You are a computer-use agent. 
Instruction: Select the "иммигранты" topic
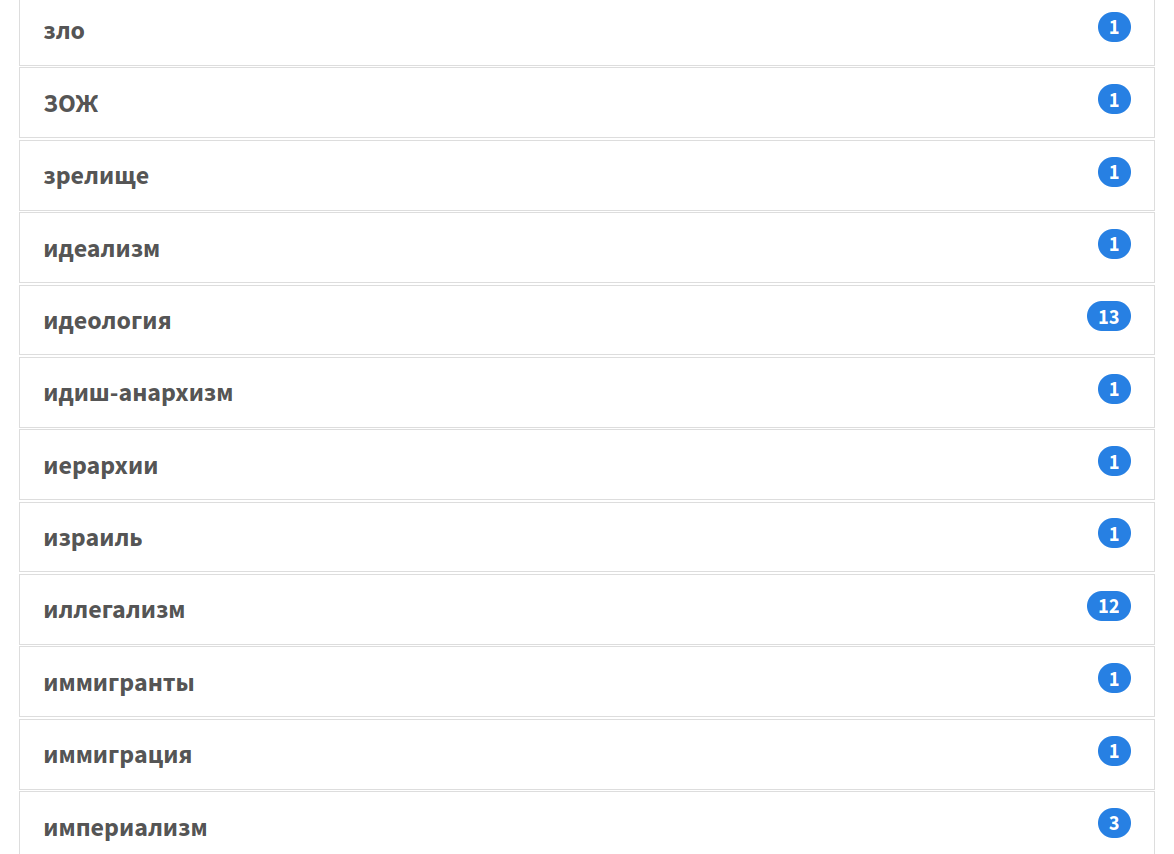tap(119, 683)
